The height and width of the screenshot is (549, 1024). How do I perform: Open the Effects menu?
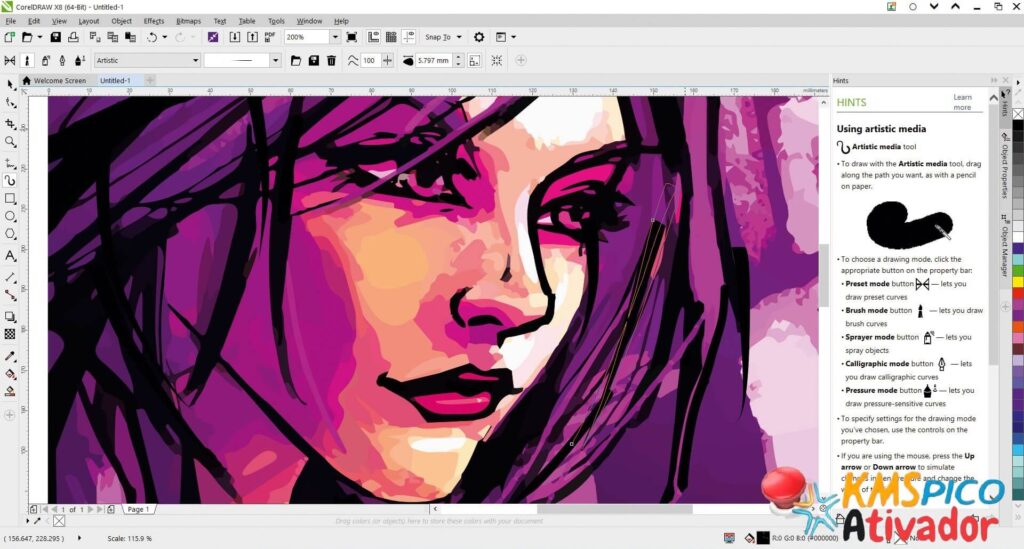point(153,21)
